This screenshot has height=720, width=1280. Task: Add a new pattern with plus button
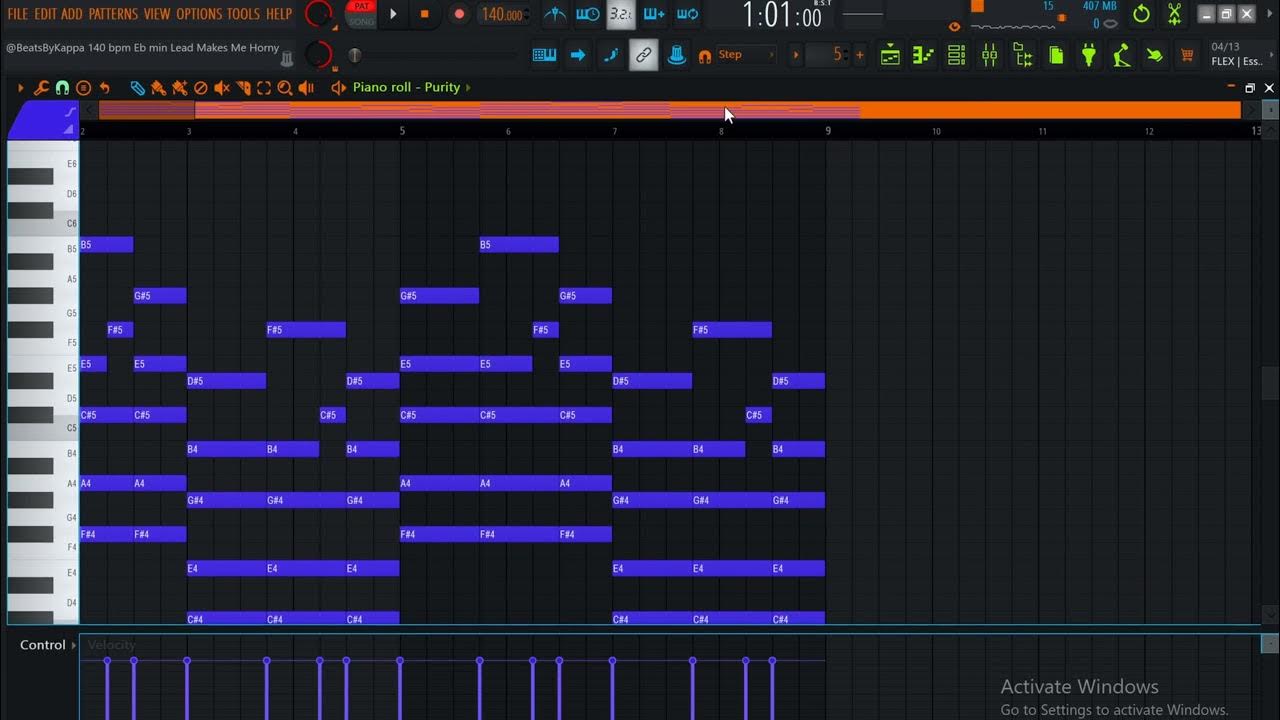(859, 55)
